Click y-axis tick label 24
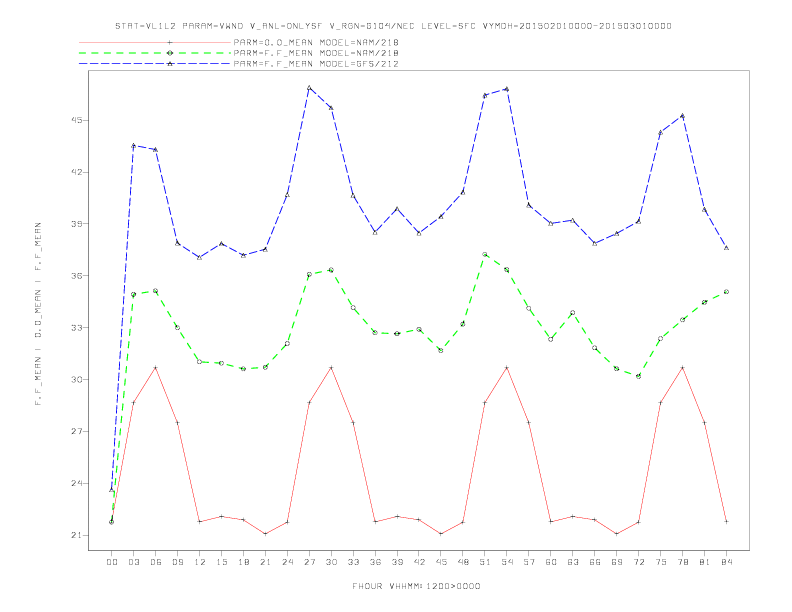This screenshot has height=612, width=792. click(x=77, y=483)
